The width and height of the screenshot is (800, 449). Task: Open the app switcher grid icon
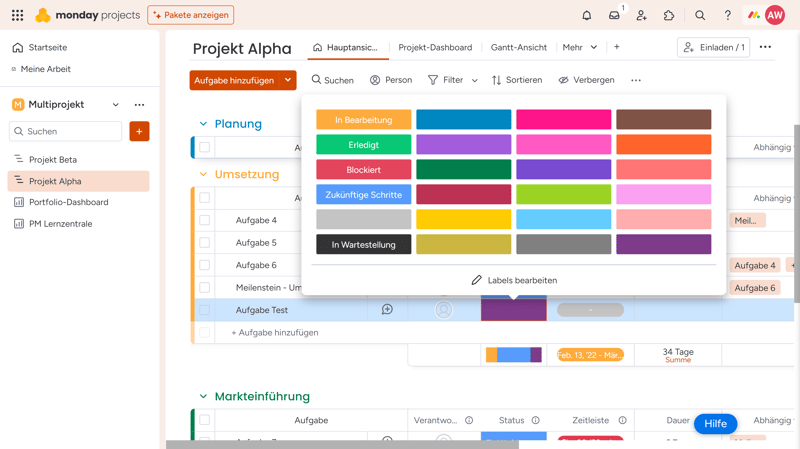[17, 16]
